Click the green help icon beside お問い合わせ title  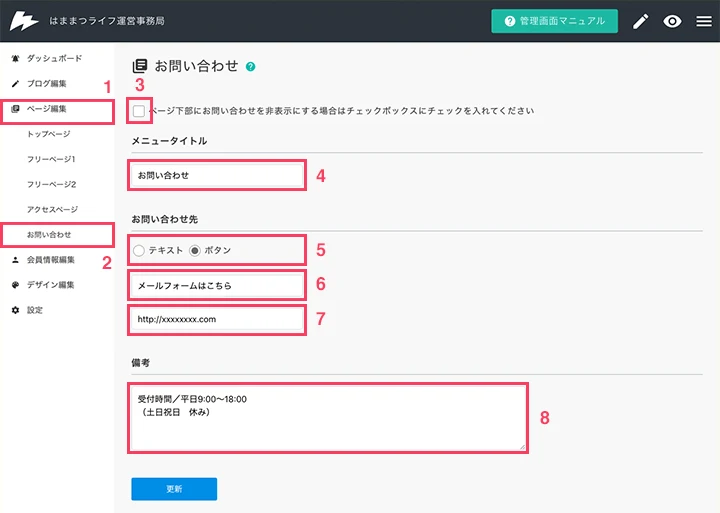tap(251, 67)
